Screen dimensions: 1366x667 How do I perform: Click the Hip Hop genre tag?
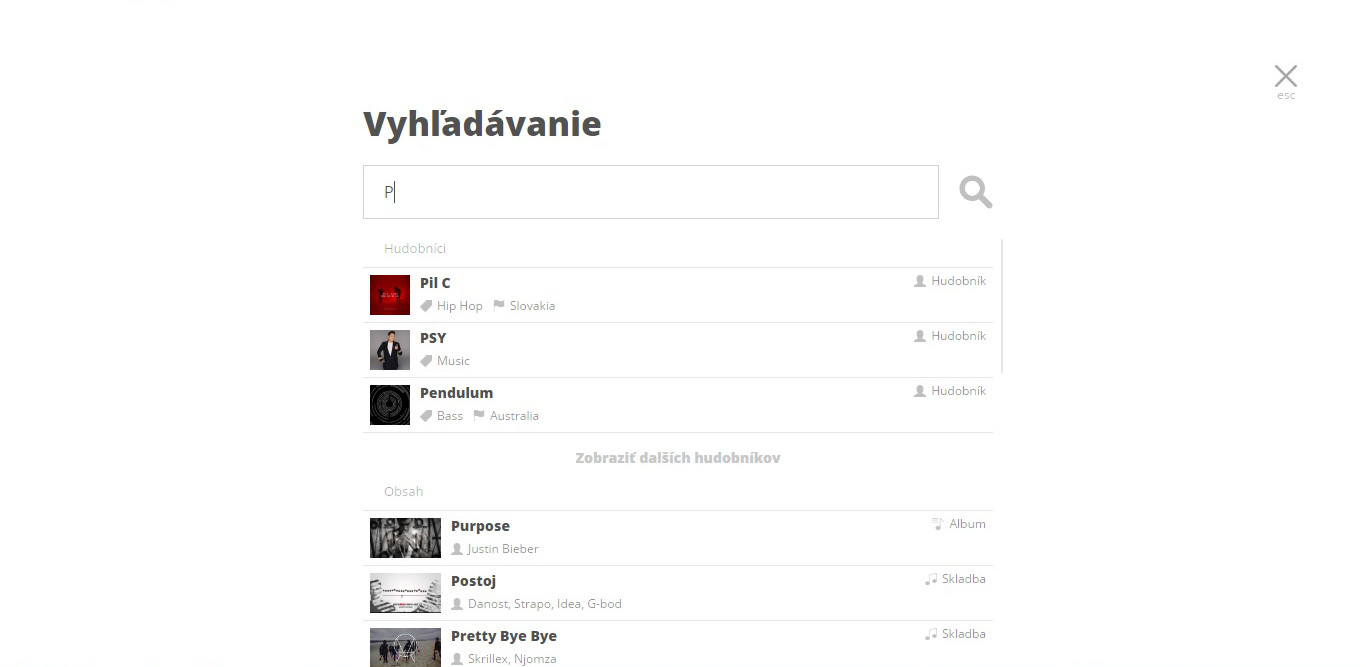[x=451, y=306]
